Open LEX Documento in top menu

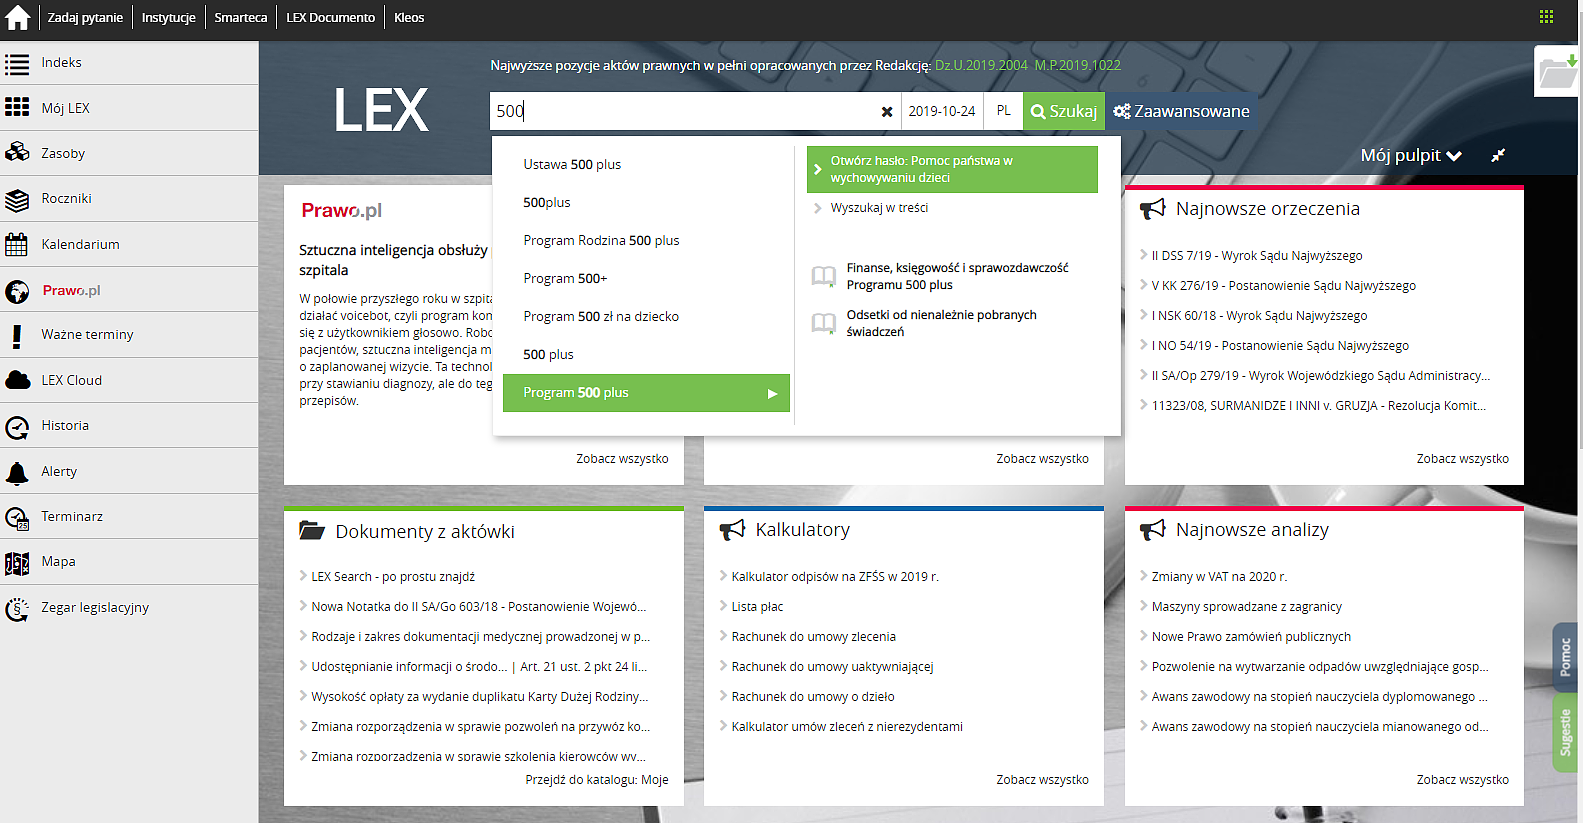point(330,17)
